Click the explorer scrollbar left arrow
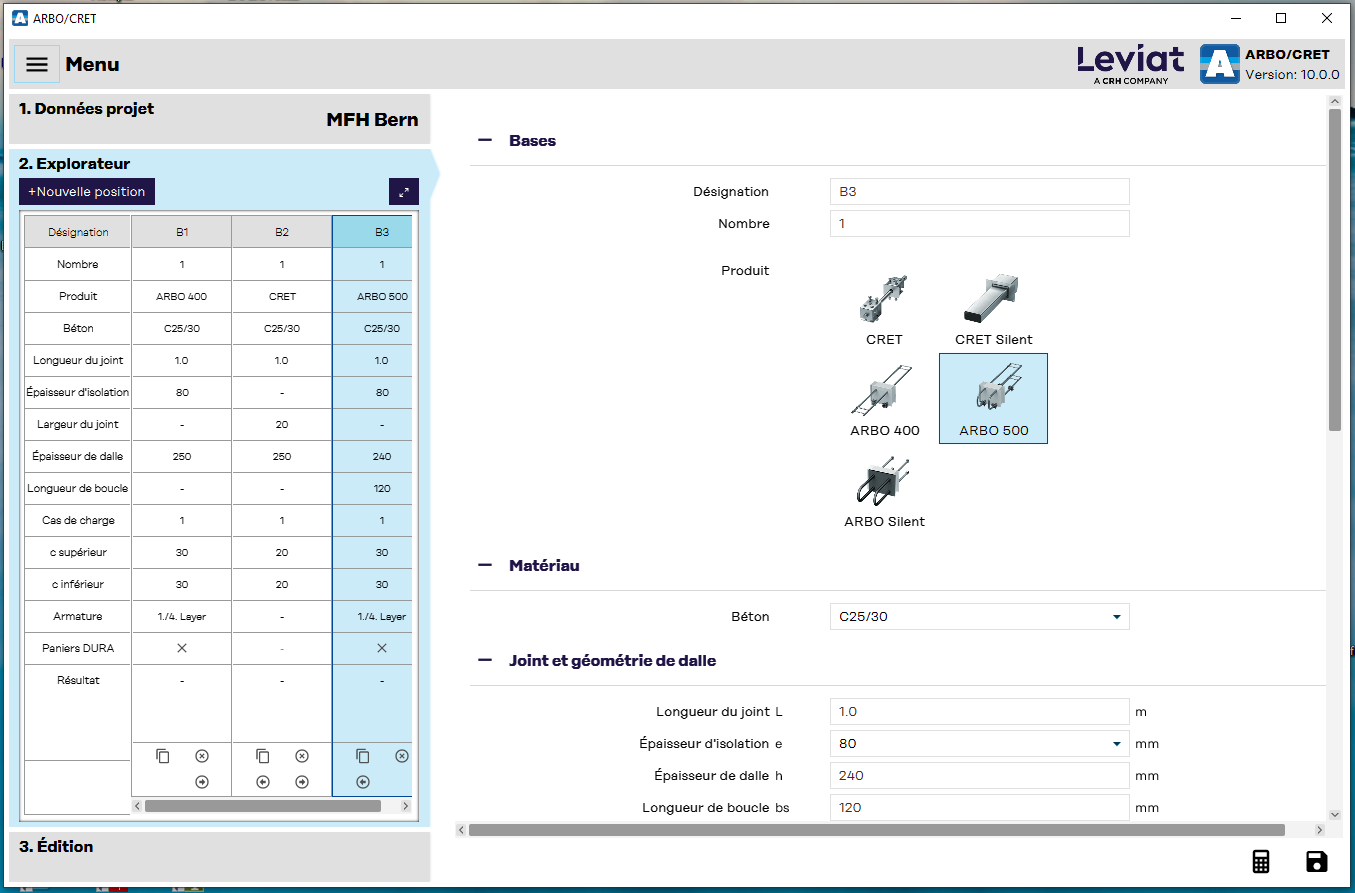Image resolution: width=1355 pixels, height=893 pixels. [138, 806]
